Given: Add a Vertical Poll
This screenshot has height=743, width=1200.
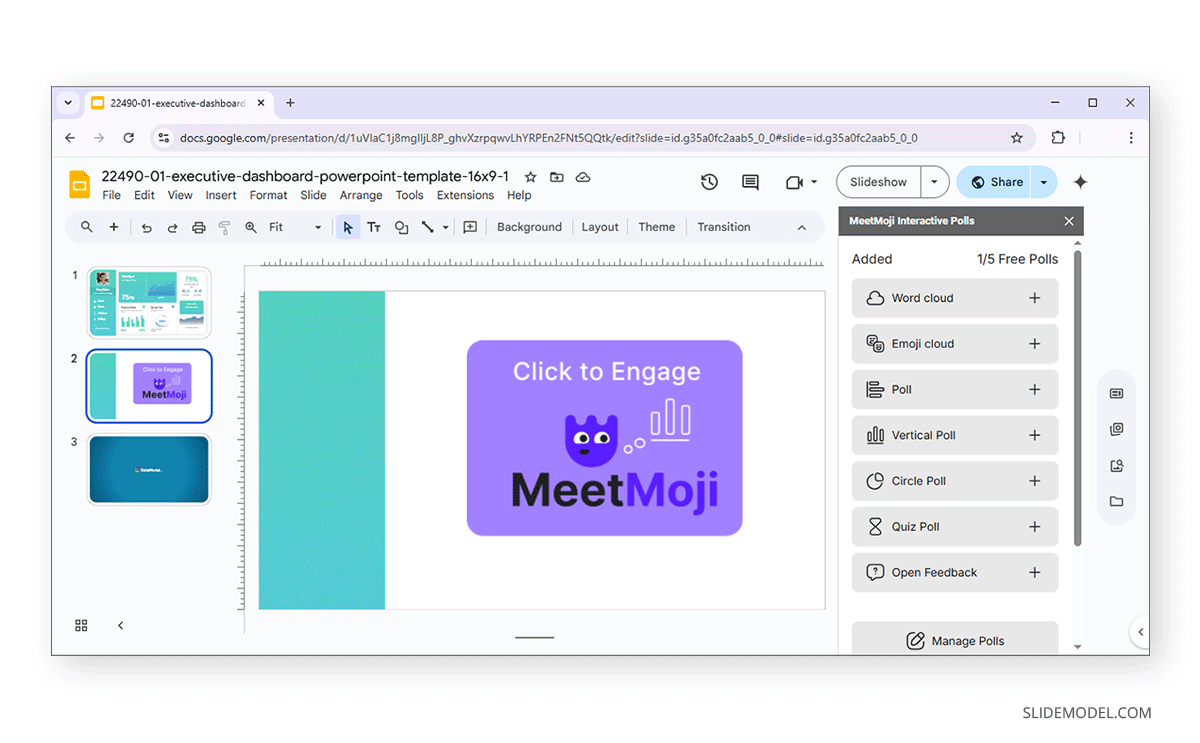Looking at the screenshot, I should [1035, 435].
